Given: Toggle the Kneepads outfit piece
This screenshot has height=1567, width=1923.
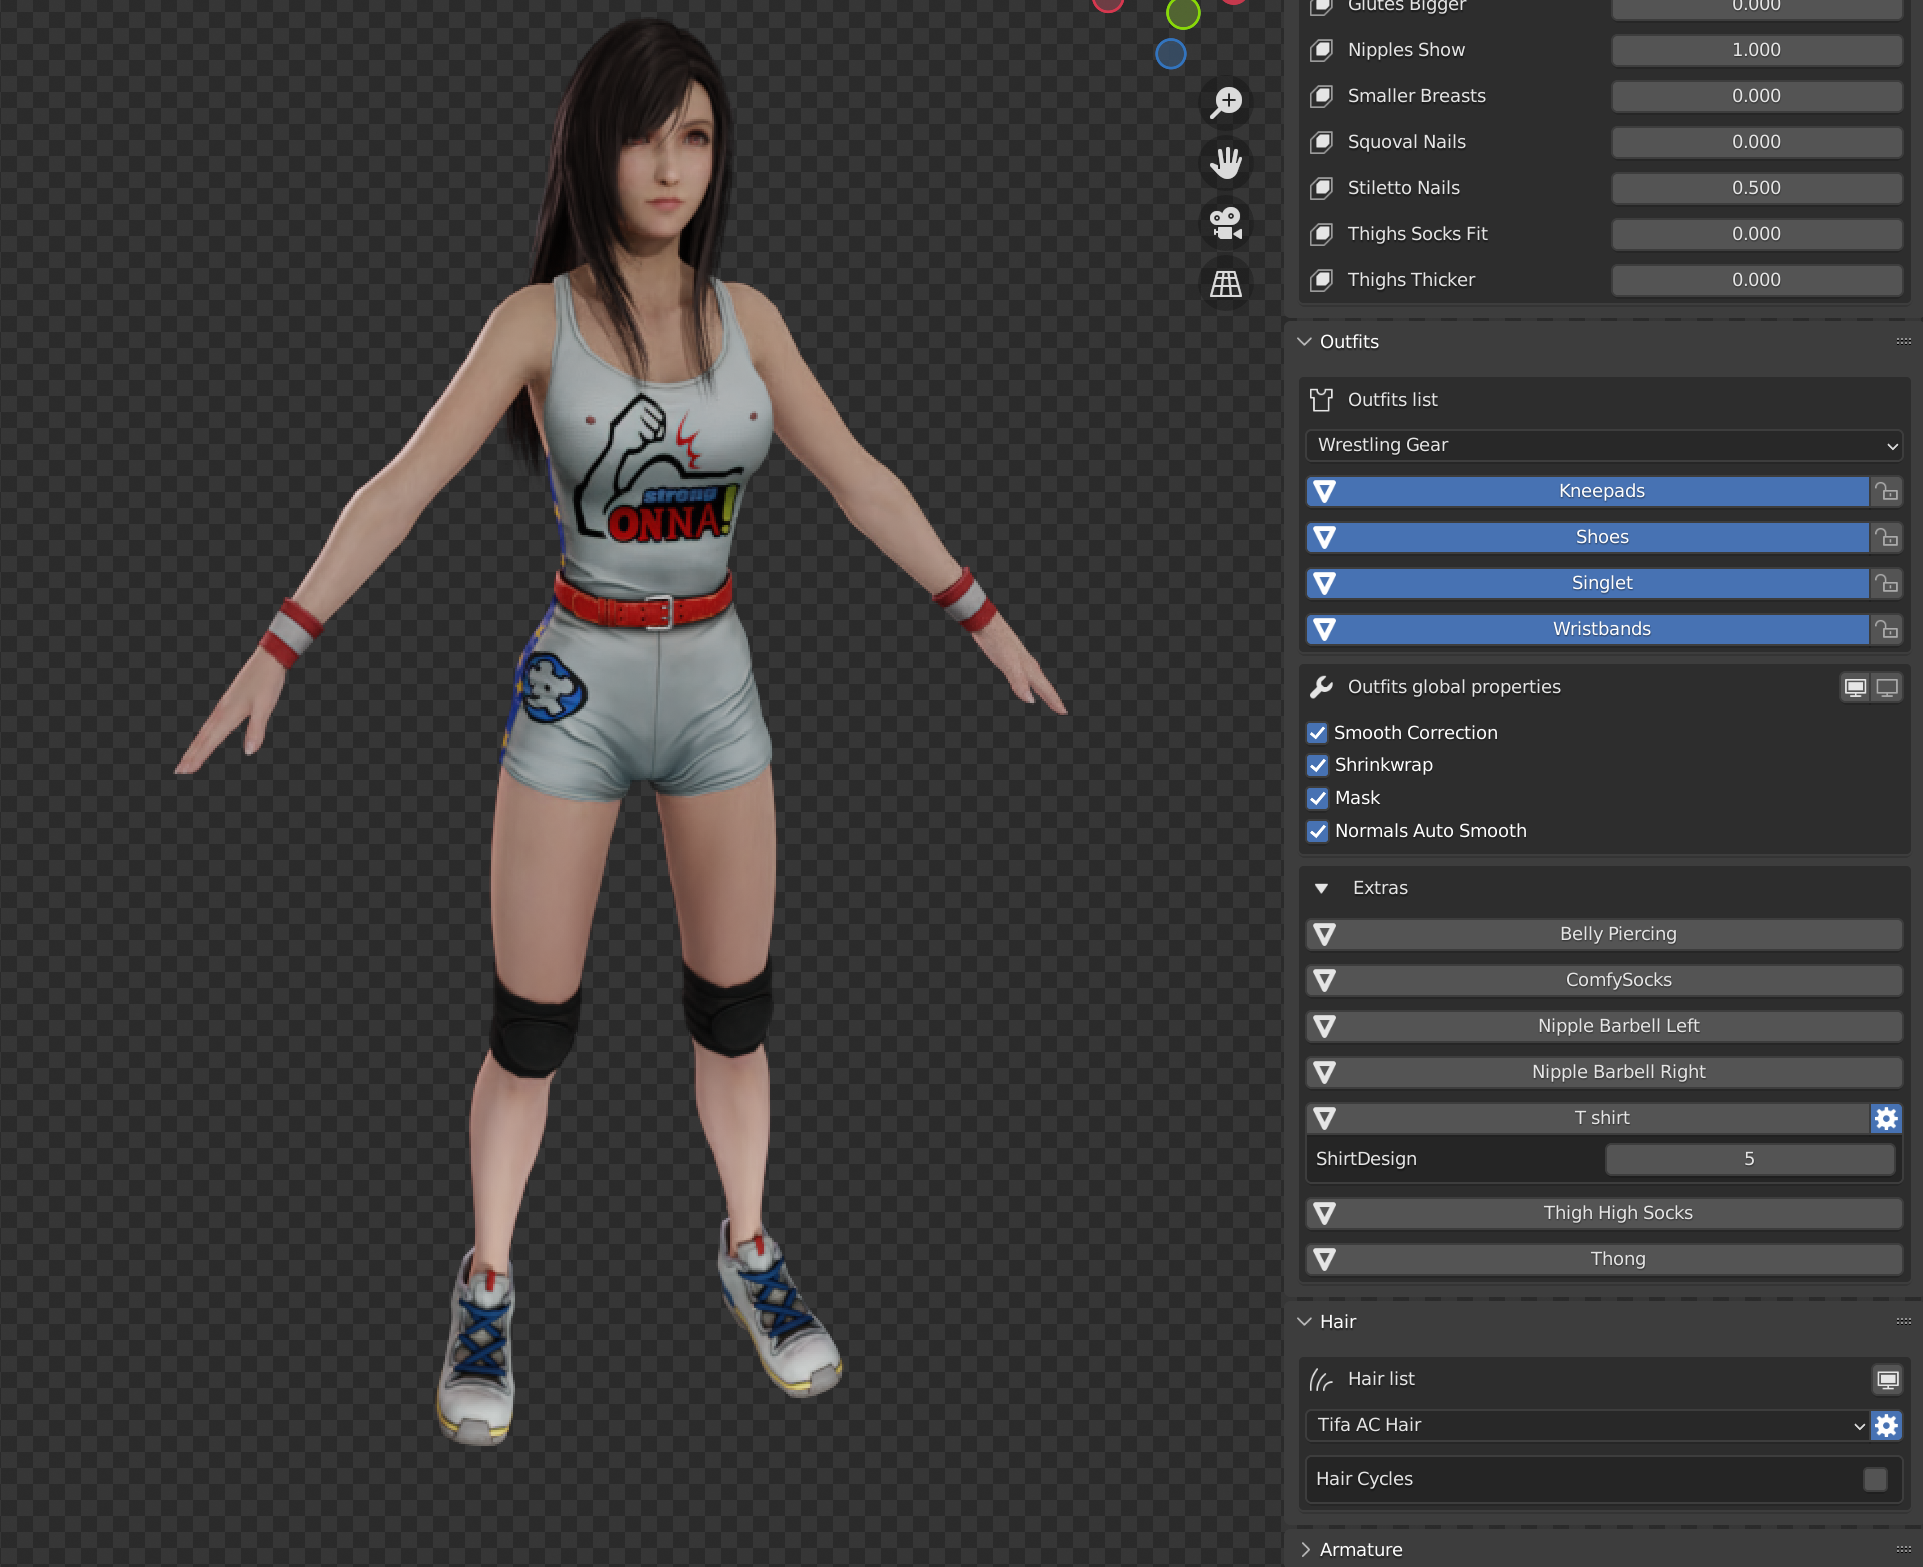Looking at the screenshot, I should (1588, 491).
